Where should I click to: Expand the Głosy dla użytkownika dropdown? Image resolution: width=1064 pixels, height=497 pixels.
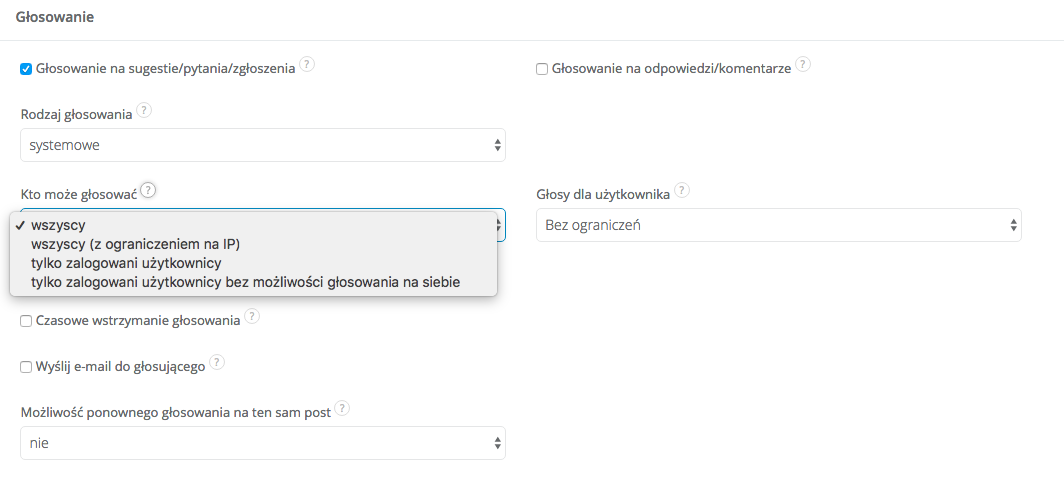[x=778, y=225]
